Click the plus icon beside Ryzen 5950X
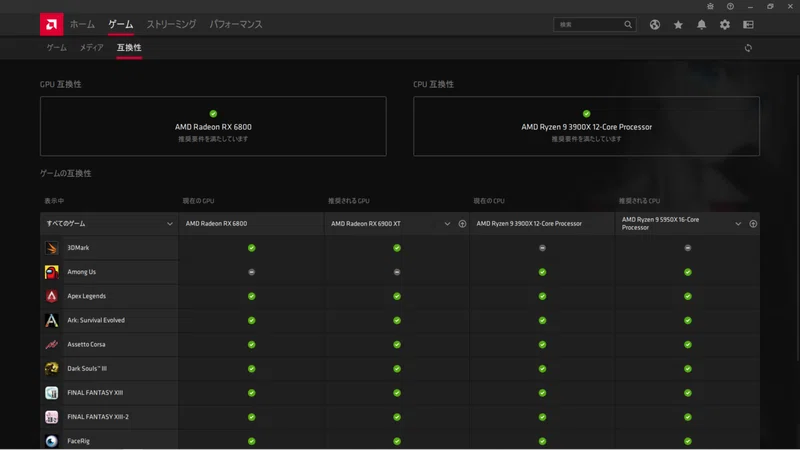The height and width of the screenshot is (450, 800). pyautogui.click(x=753, y=223)
